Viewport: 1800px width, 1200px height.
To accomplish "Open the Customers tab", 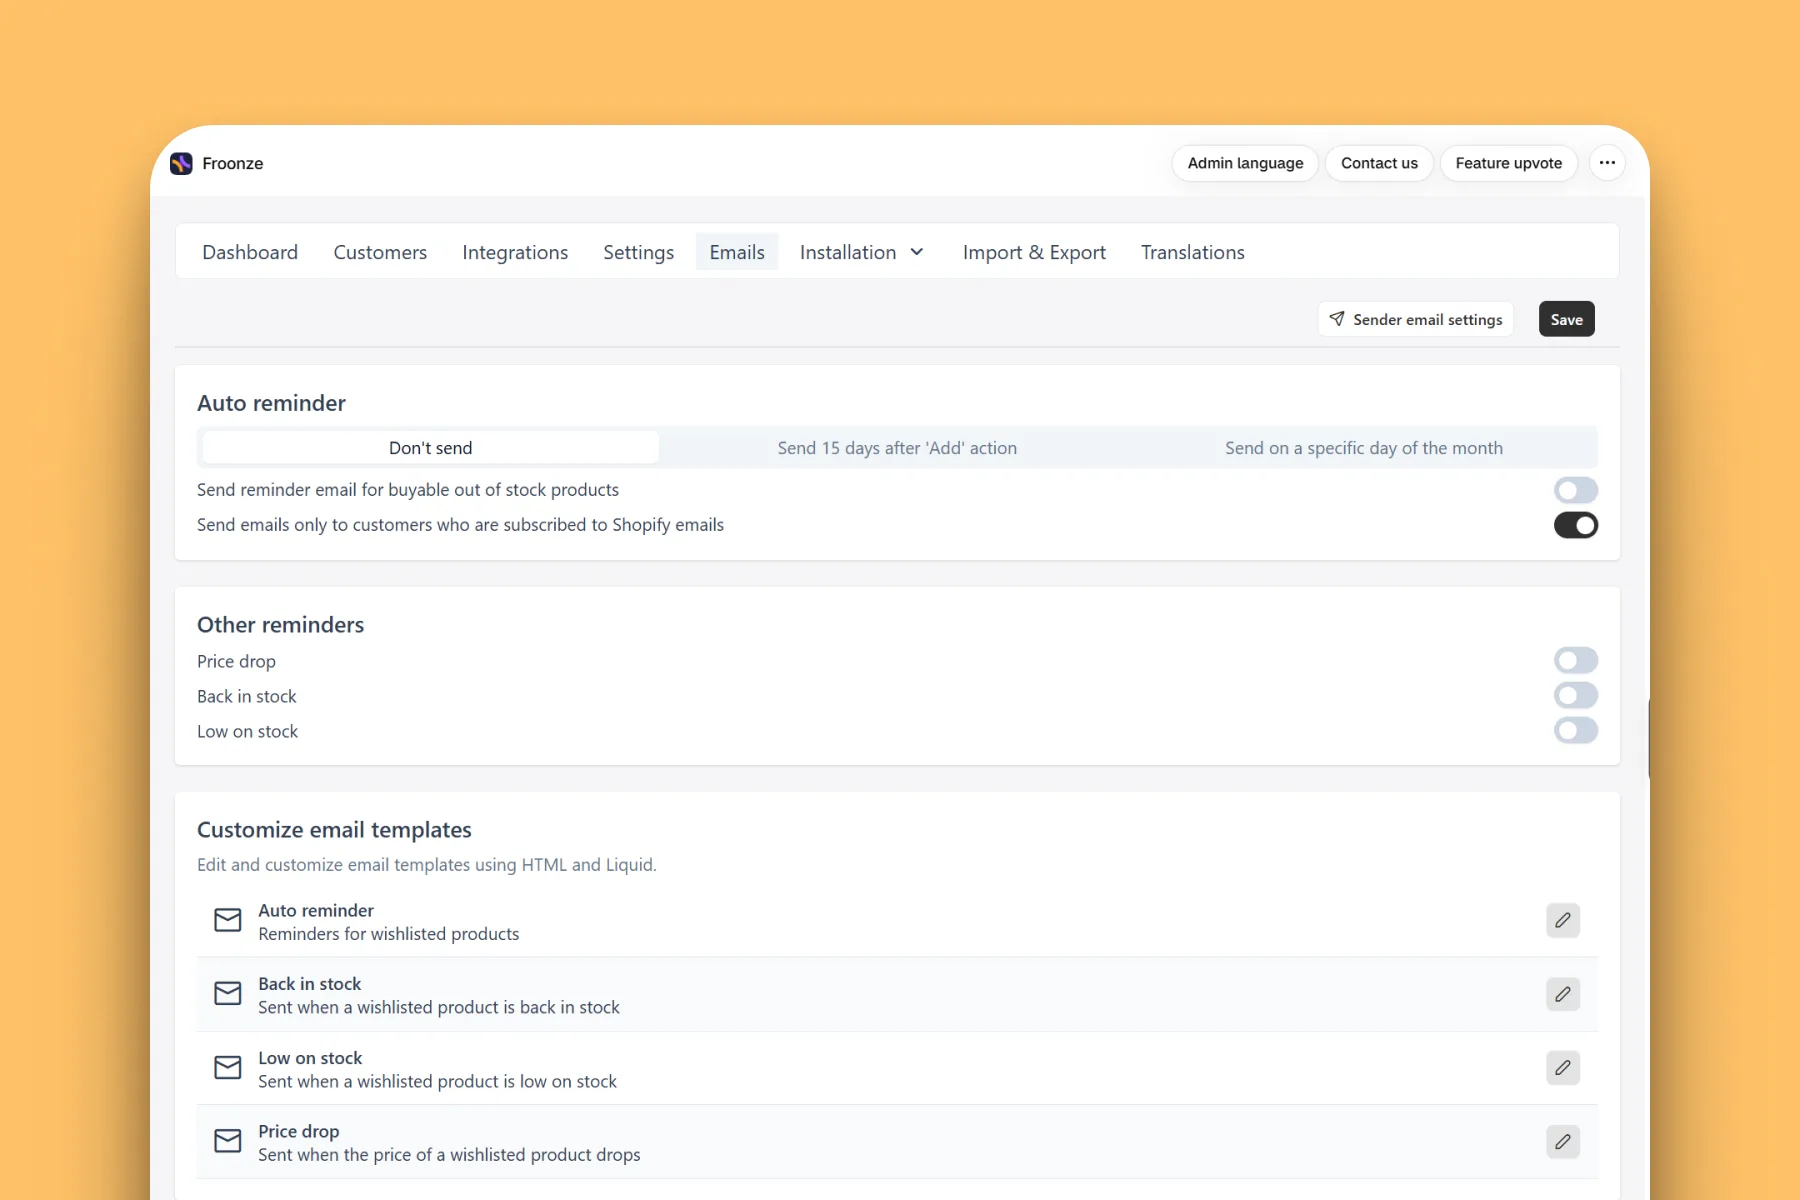I will coord(380,252).
